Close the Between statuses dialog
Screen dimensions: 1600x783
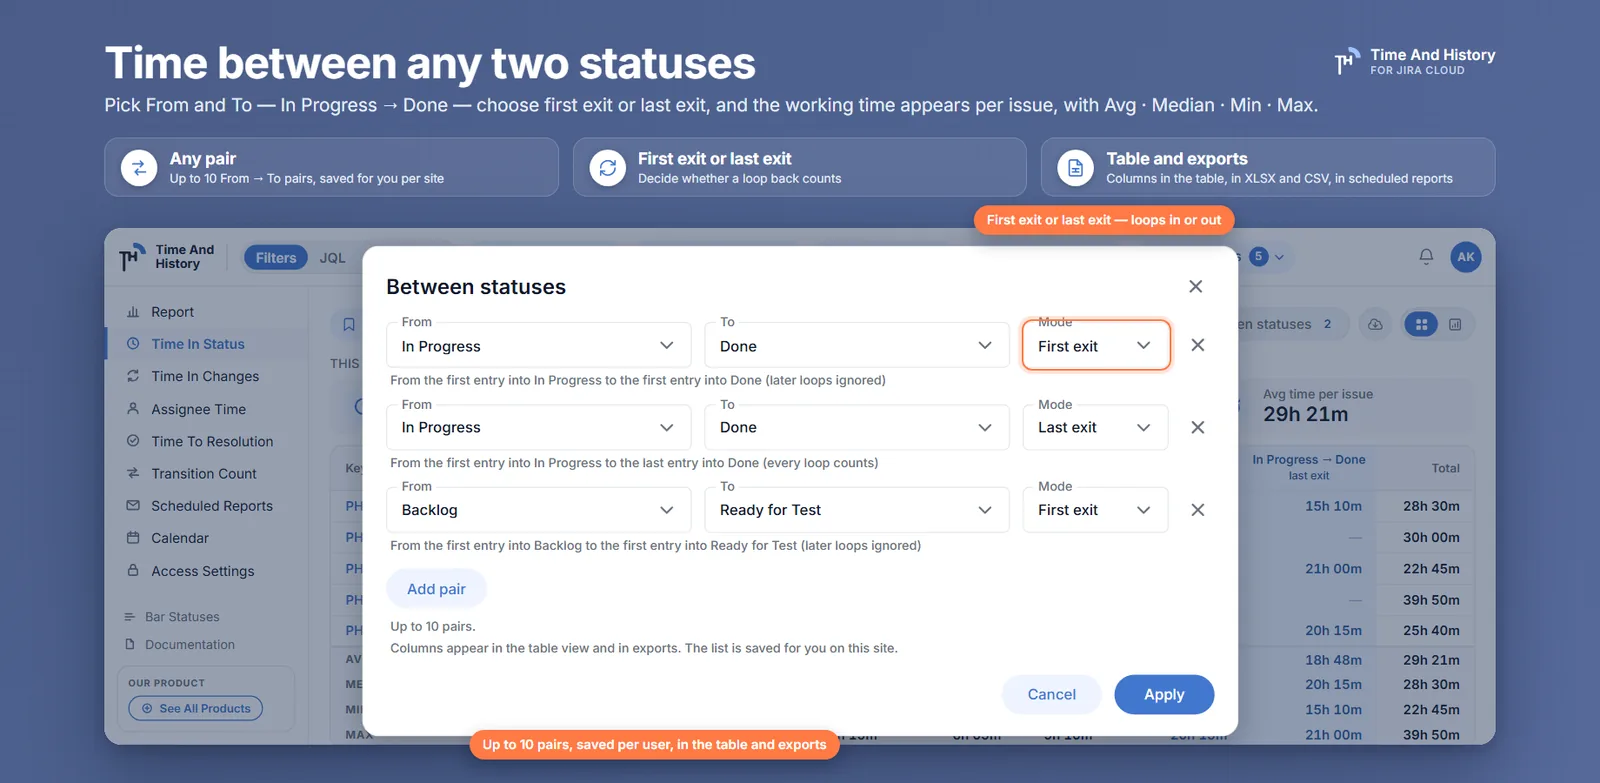click(x=1195, y=287)
